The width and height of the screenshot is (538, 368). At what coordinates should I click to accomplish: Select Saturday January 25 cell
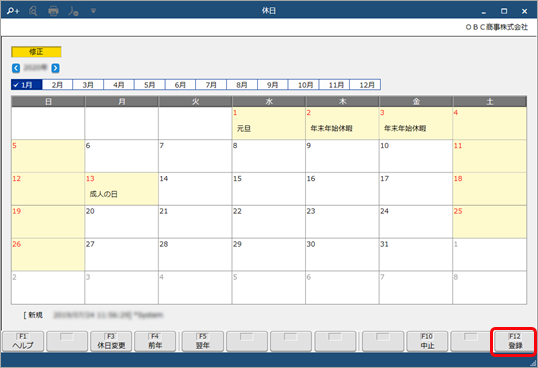point(490,222)
